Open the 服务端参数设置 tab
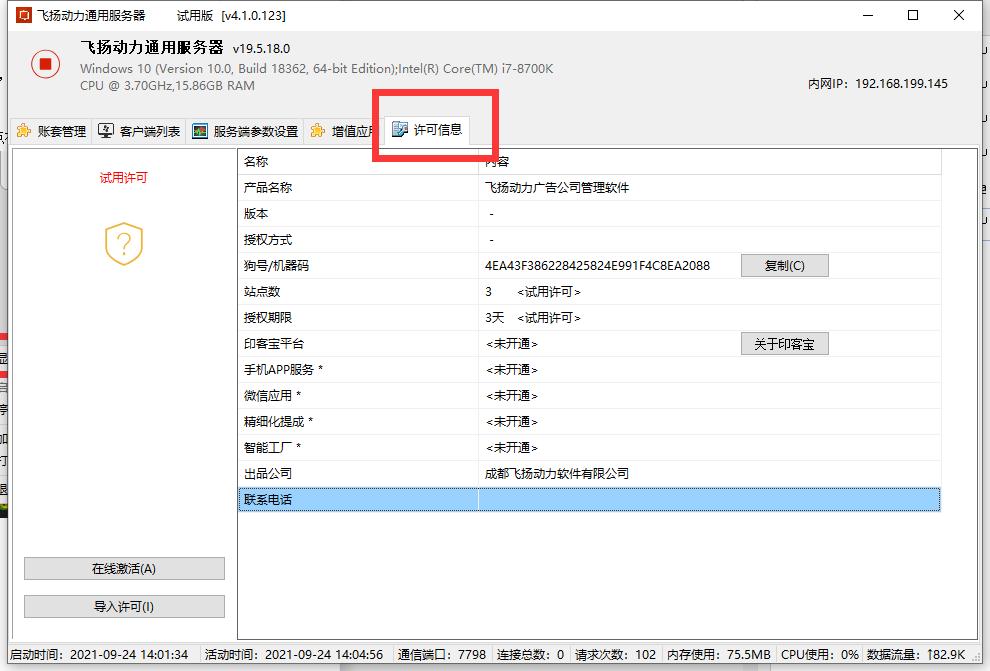Image resolution: width=990 pixels, height=671 pixels. tap(246, 131)
